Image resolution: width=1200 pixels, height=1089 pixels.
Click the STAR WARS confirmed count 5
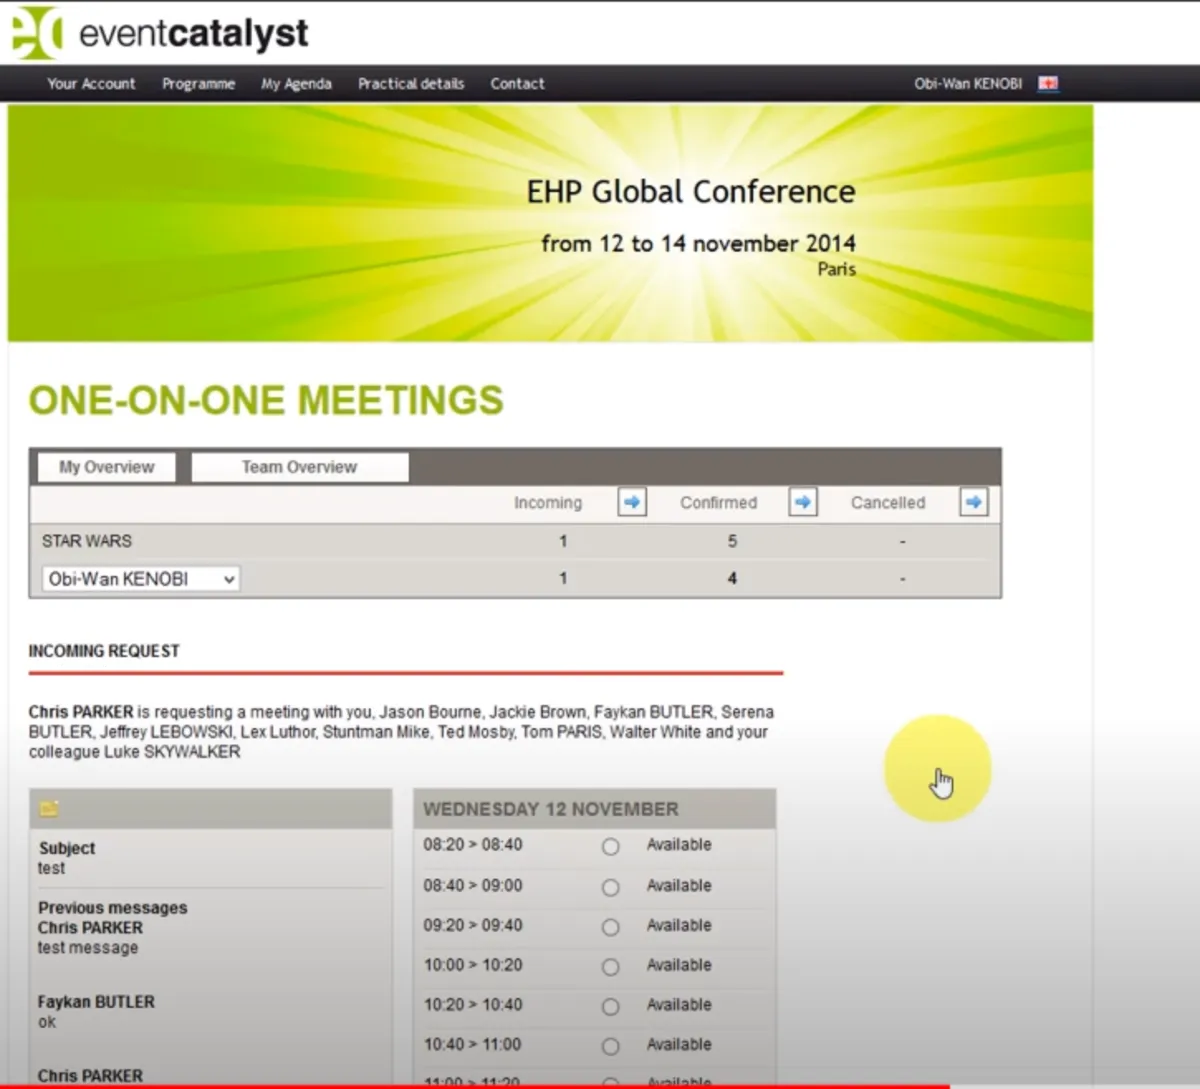[732, 541]
